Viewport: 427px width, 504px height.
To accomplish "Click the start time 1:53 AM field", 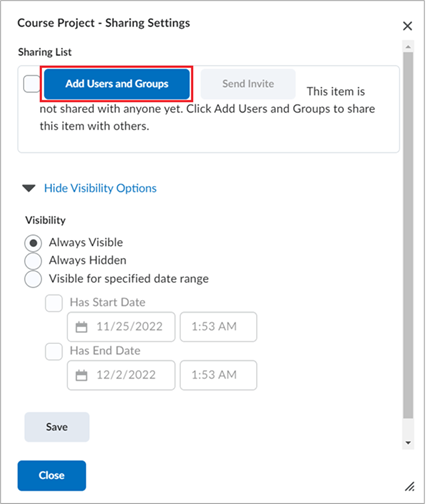I will click(218, 327).
